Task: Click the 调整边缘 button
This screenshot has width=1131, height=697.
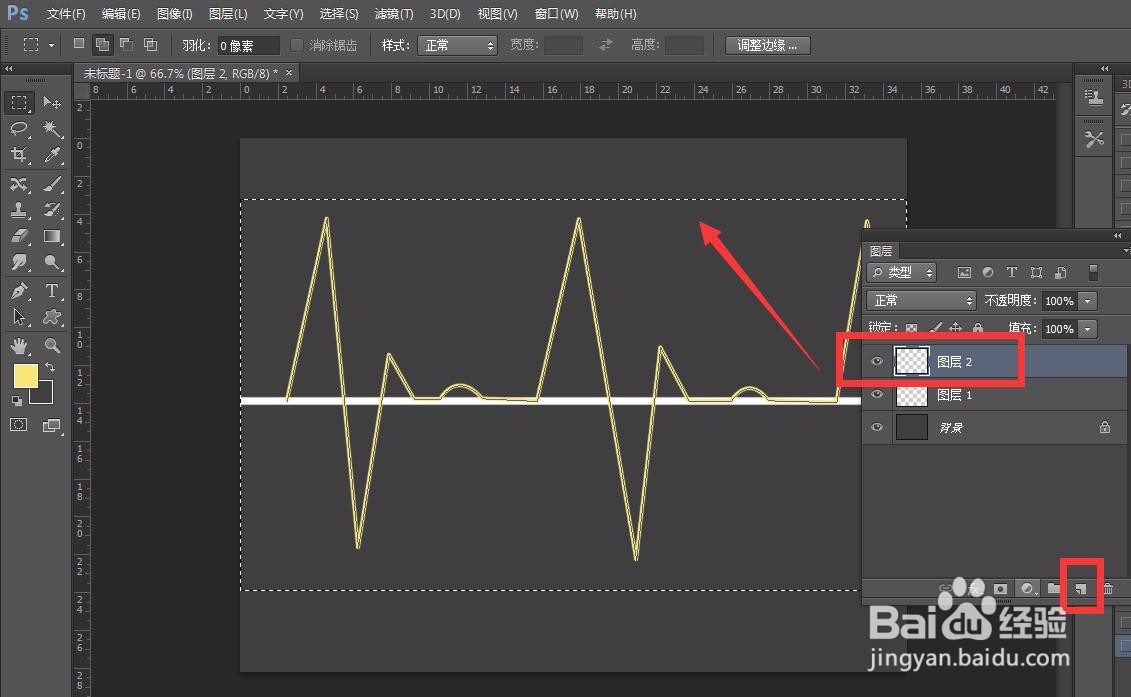Action: point(767,45)
